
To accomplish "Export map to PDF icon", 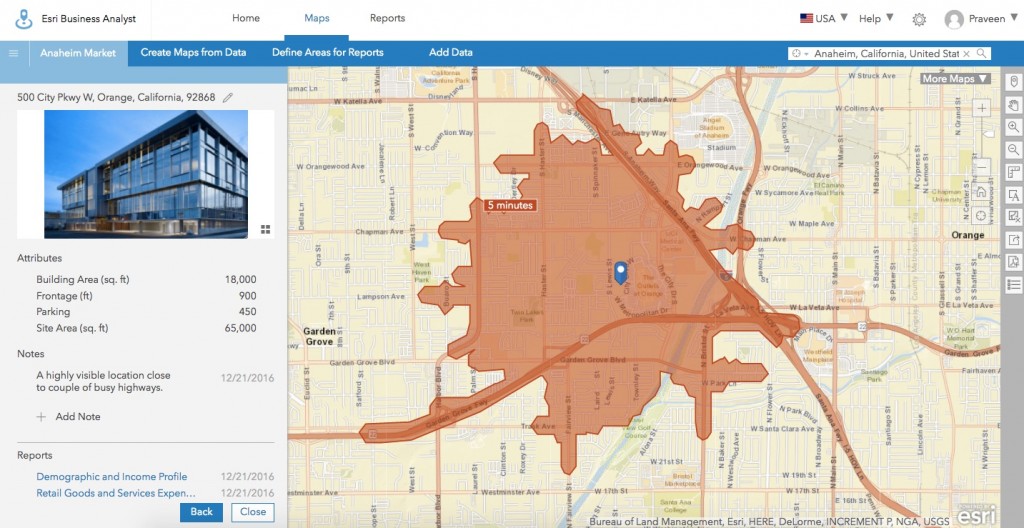I will 1014,261.
